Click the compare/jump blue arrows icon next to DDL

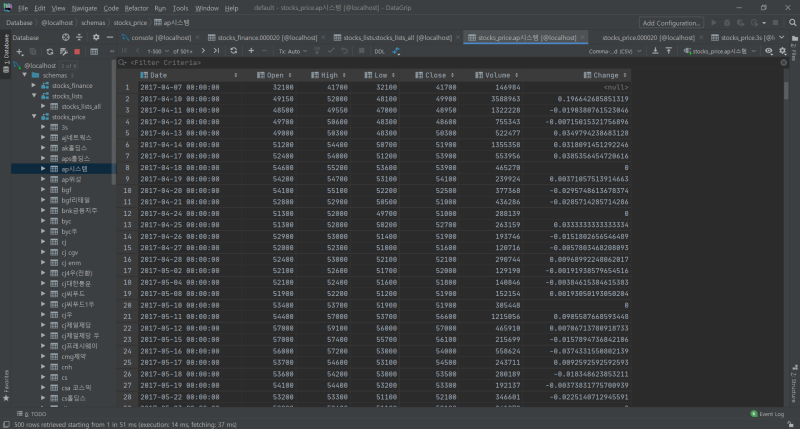click(x=396, y=51)
